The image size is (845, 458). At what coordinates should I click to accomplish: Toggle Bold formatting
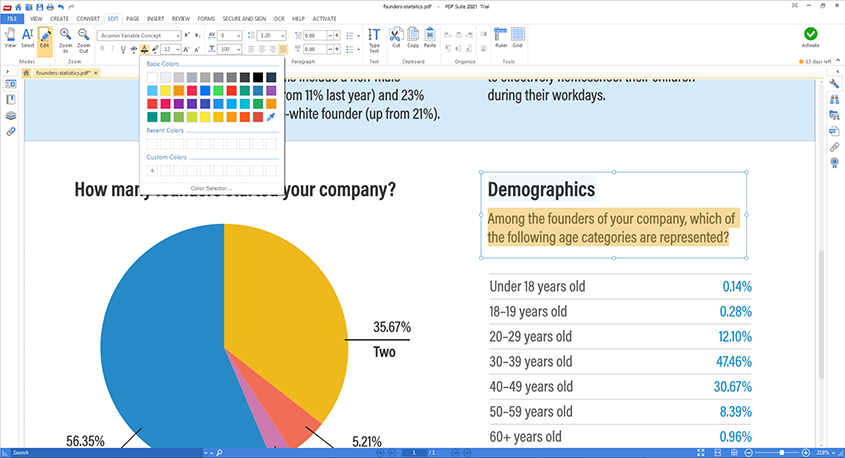(x=102, y=49)
